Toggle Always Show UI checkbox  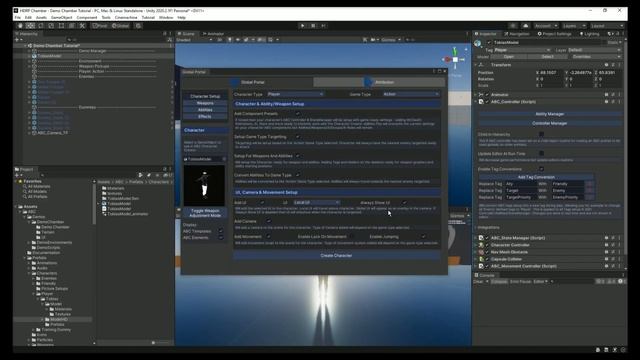point(404,202)
